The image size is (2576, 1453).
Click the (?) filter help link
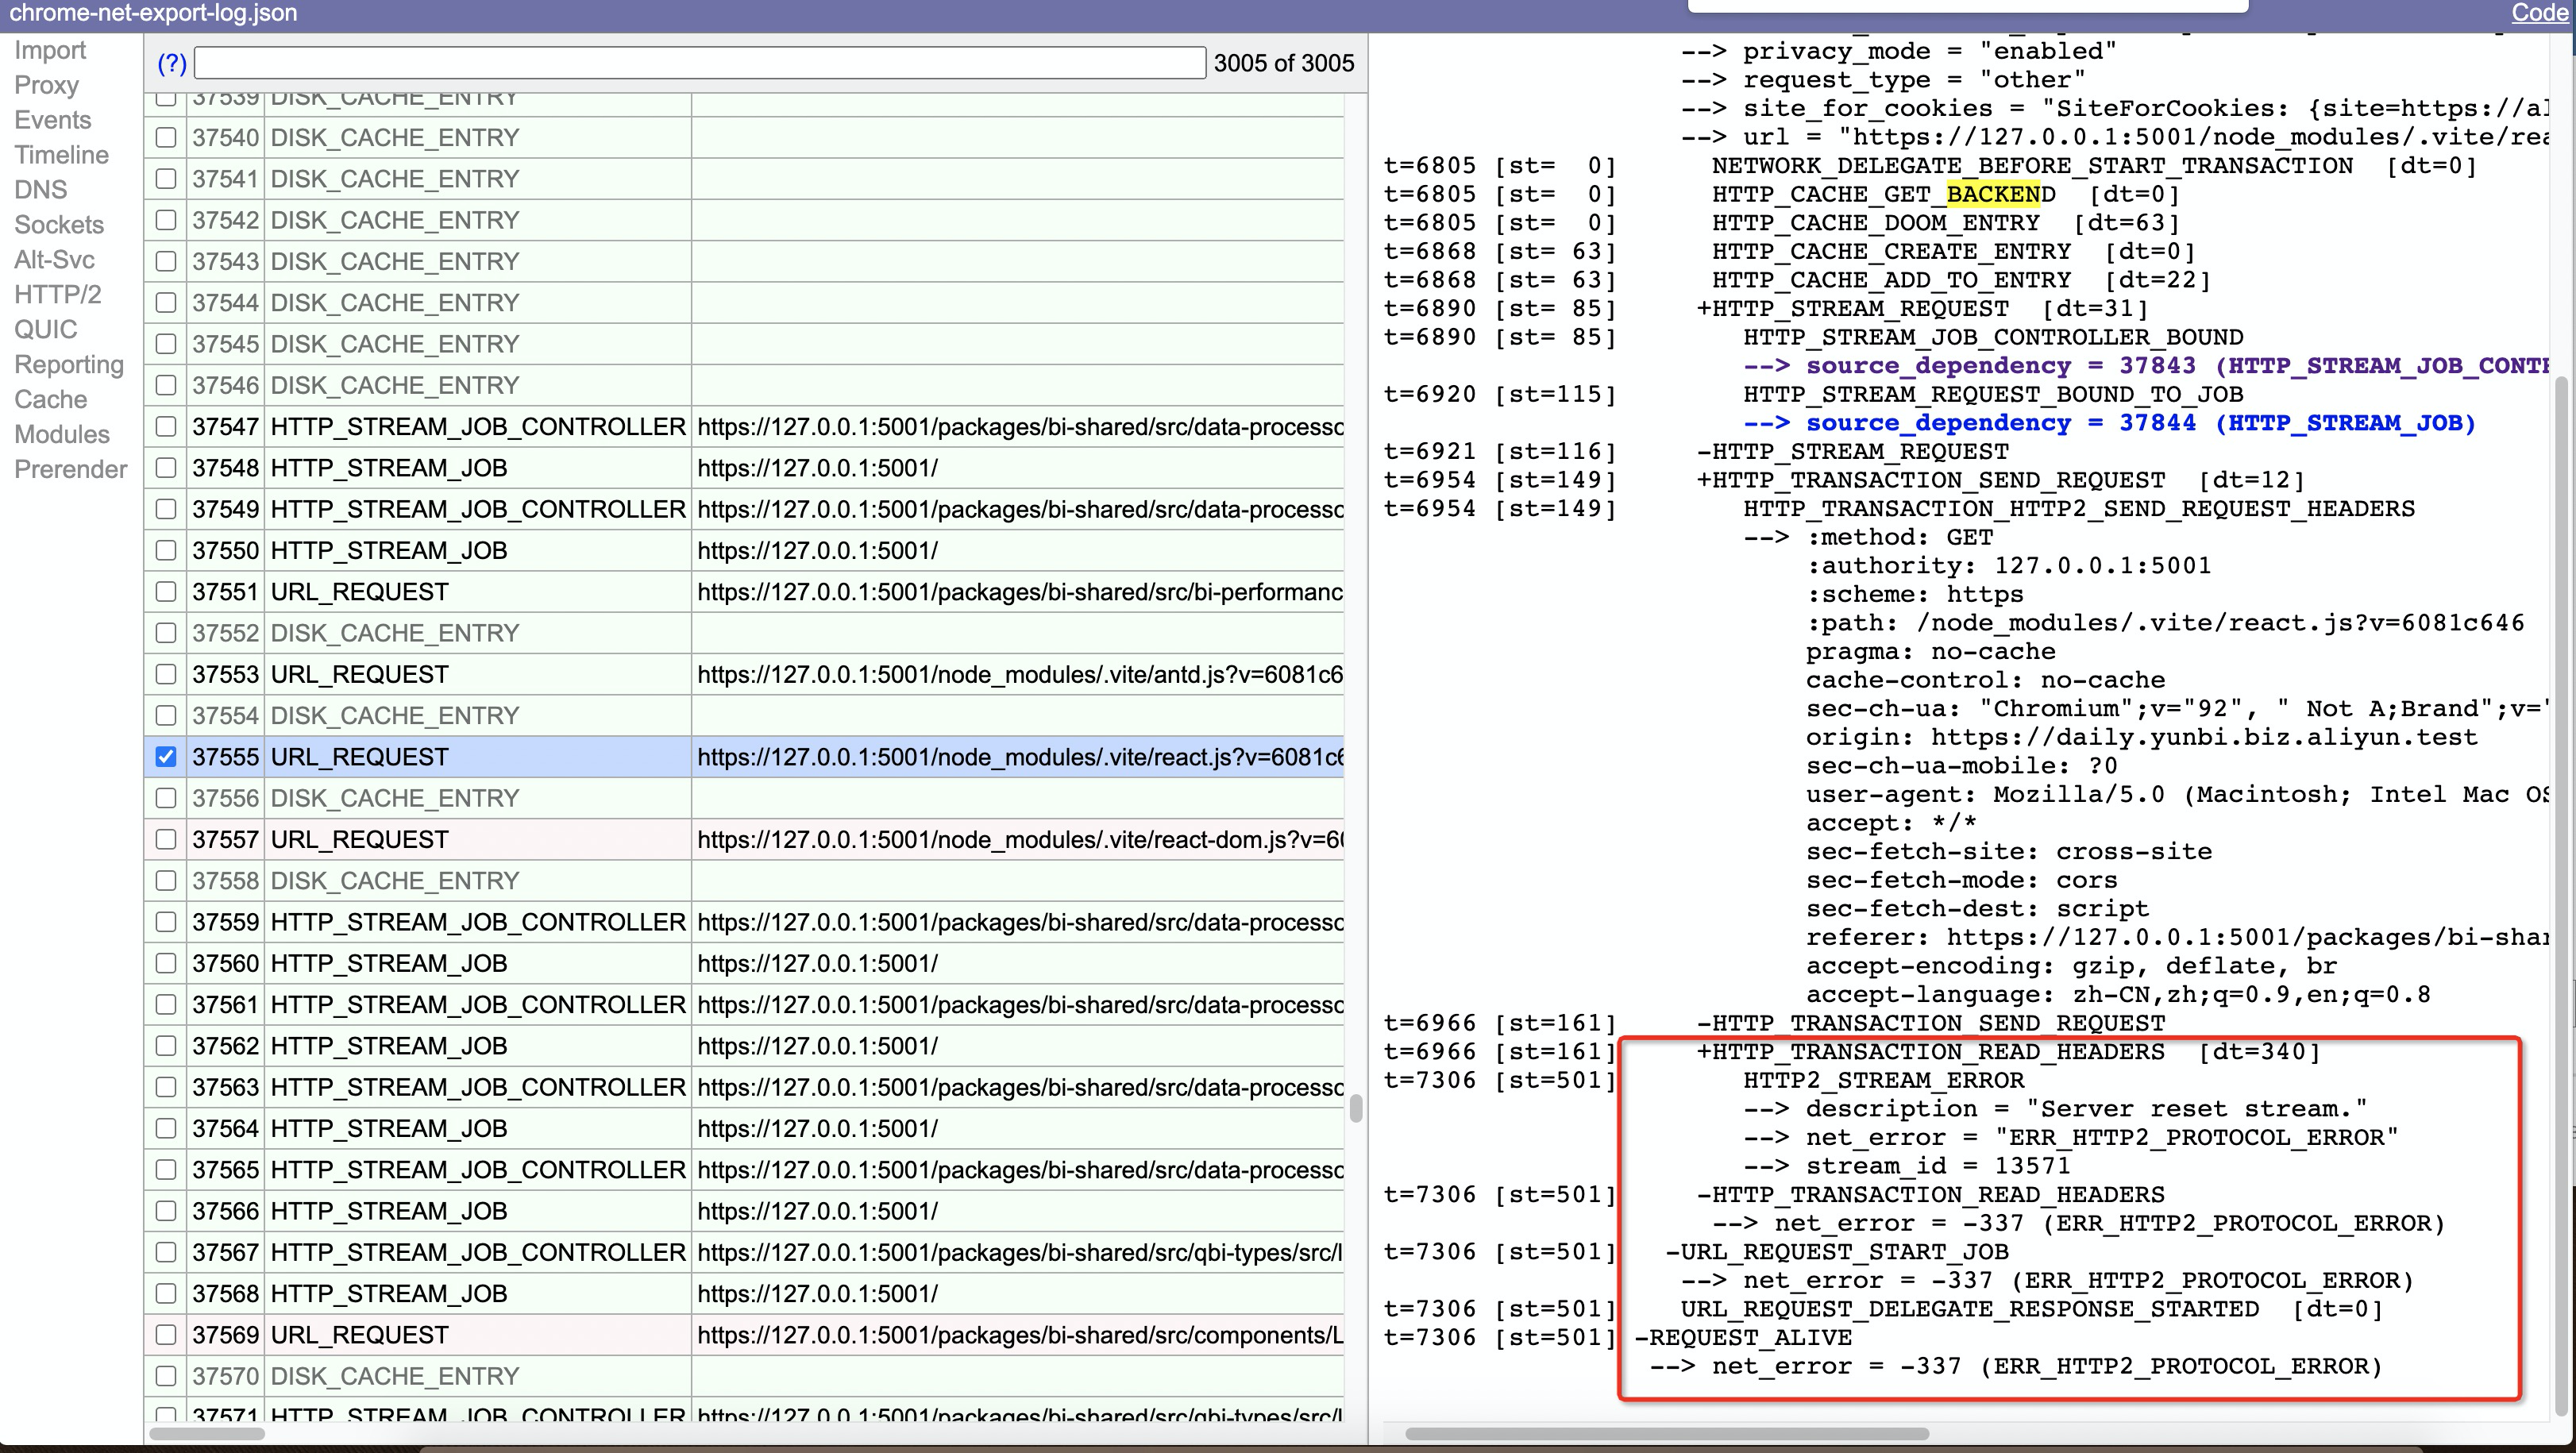pyautogui.click(x=172, y=63)
